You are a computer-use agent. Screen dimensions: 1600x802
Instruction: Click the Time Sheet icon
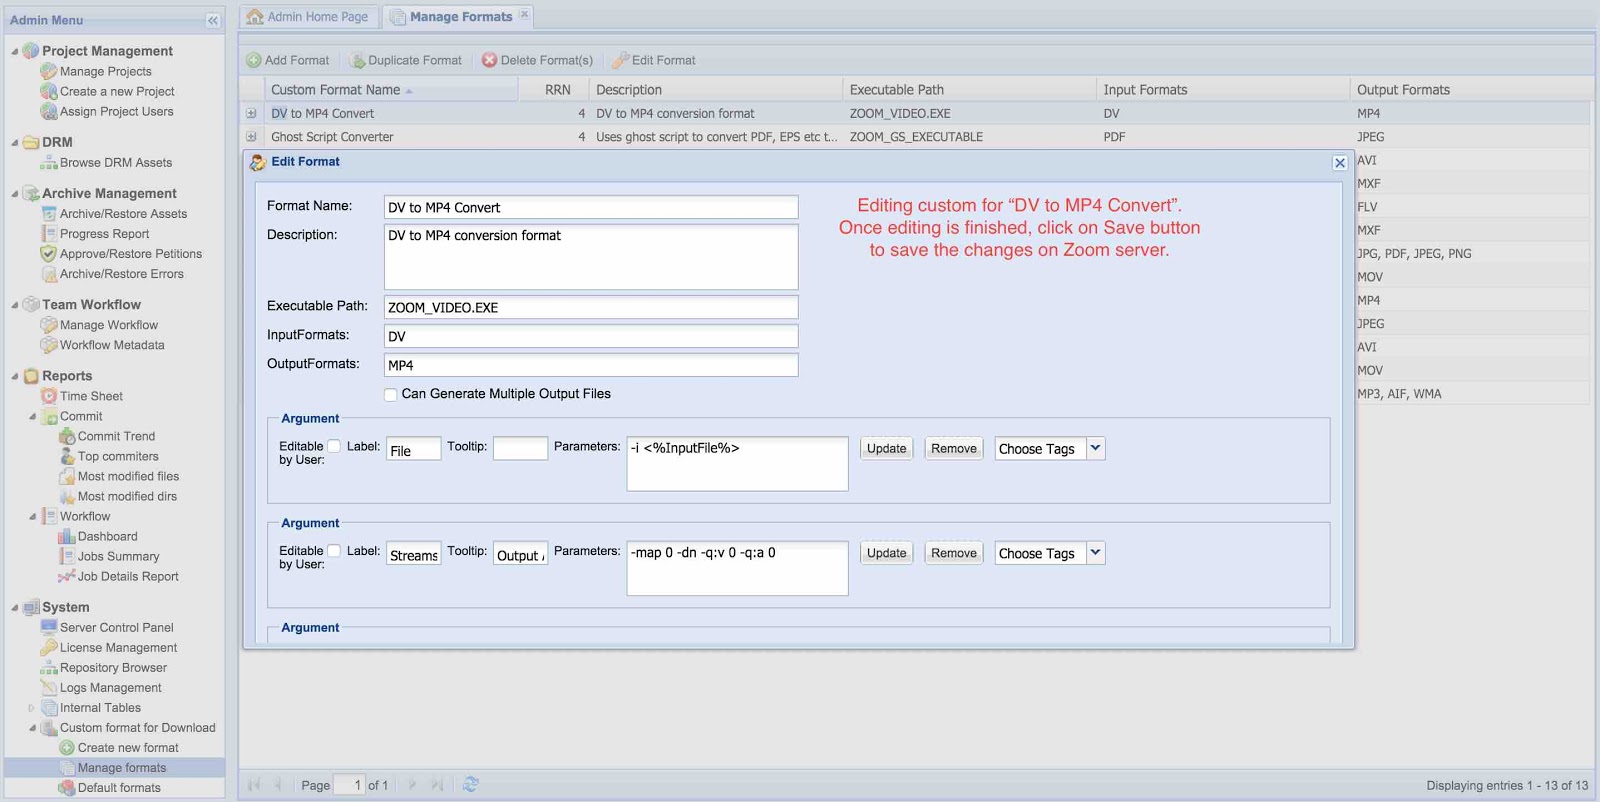point(48,396)
